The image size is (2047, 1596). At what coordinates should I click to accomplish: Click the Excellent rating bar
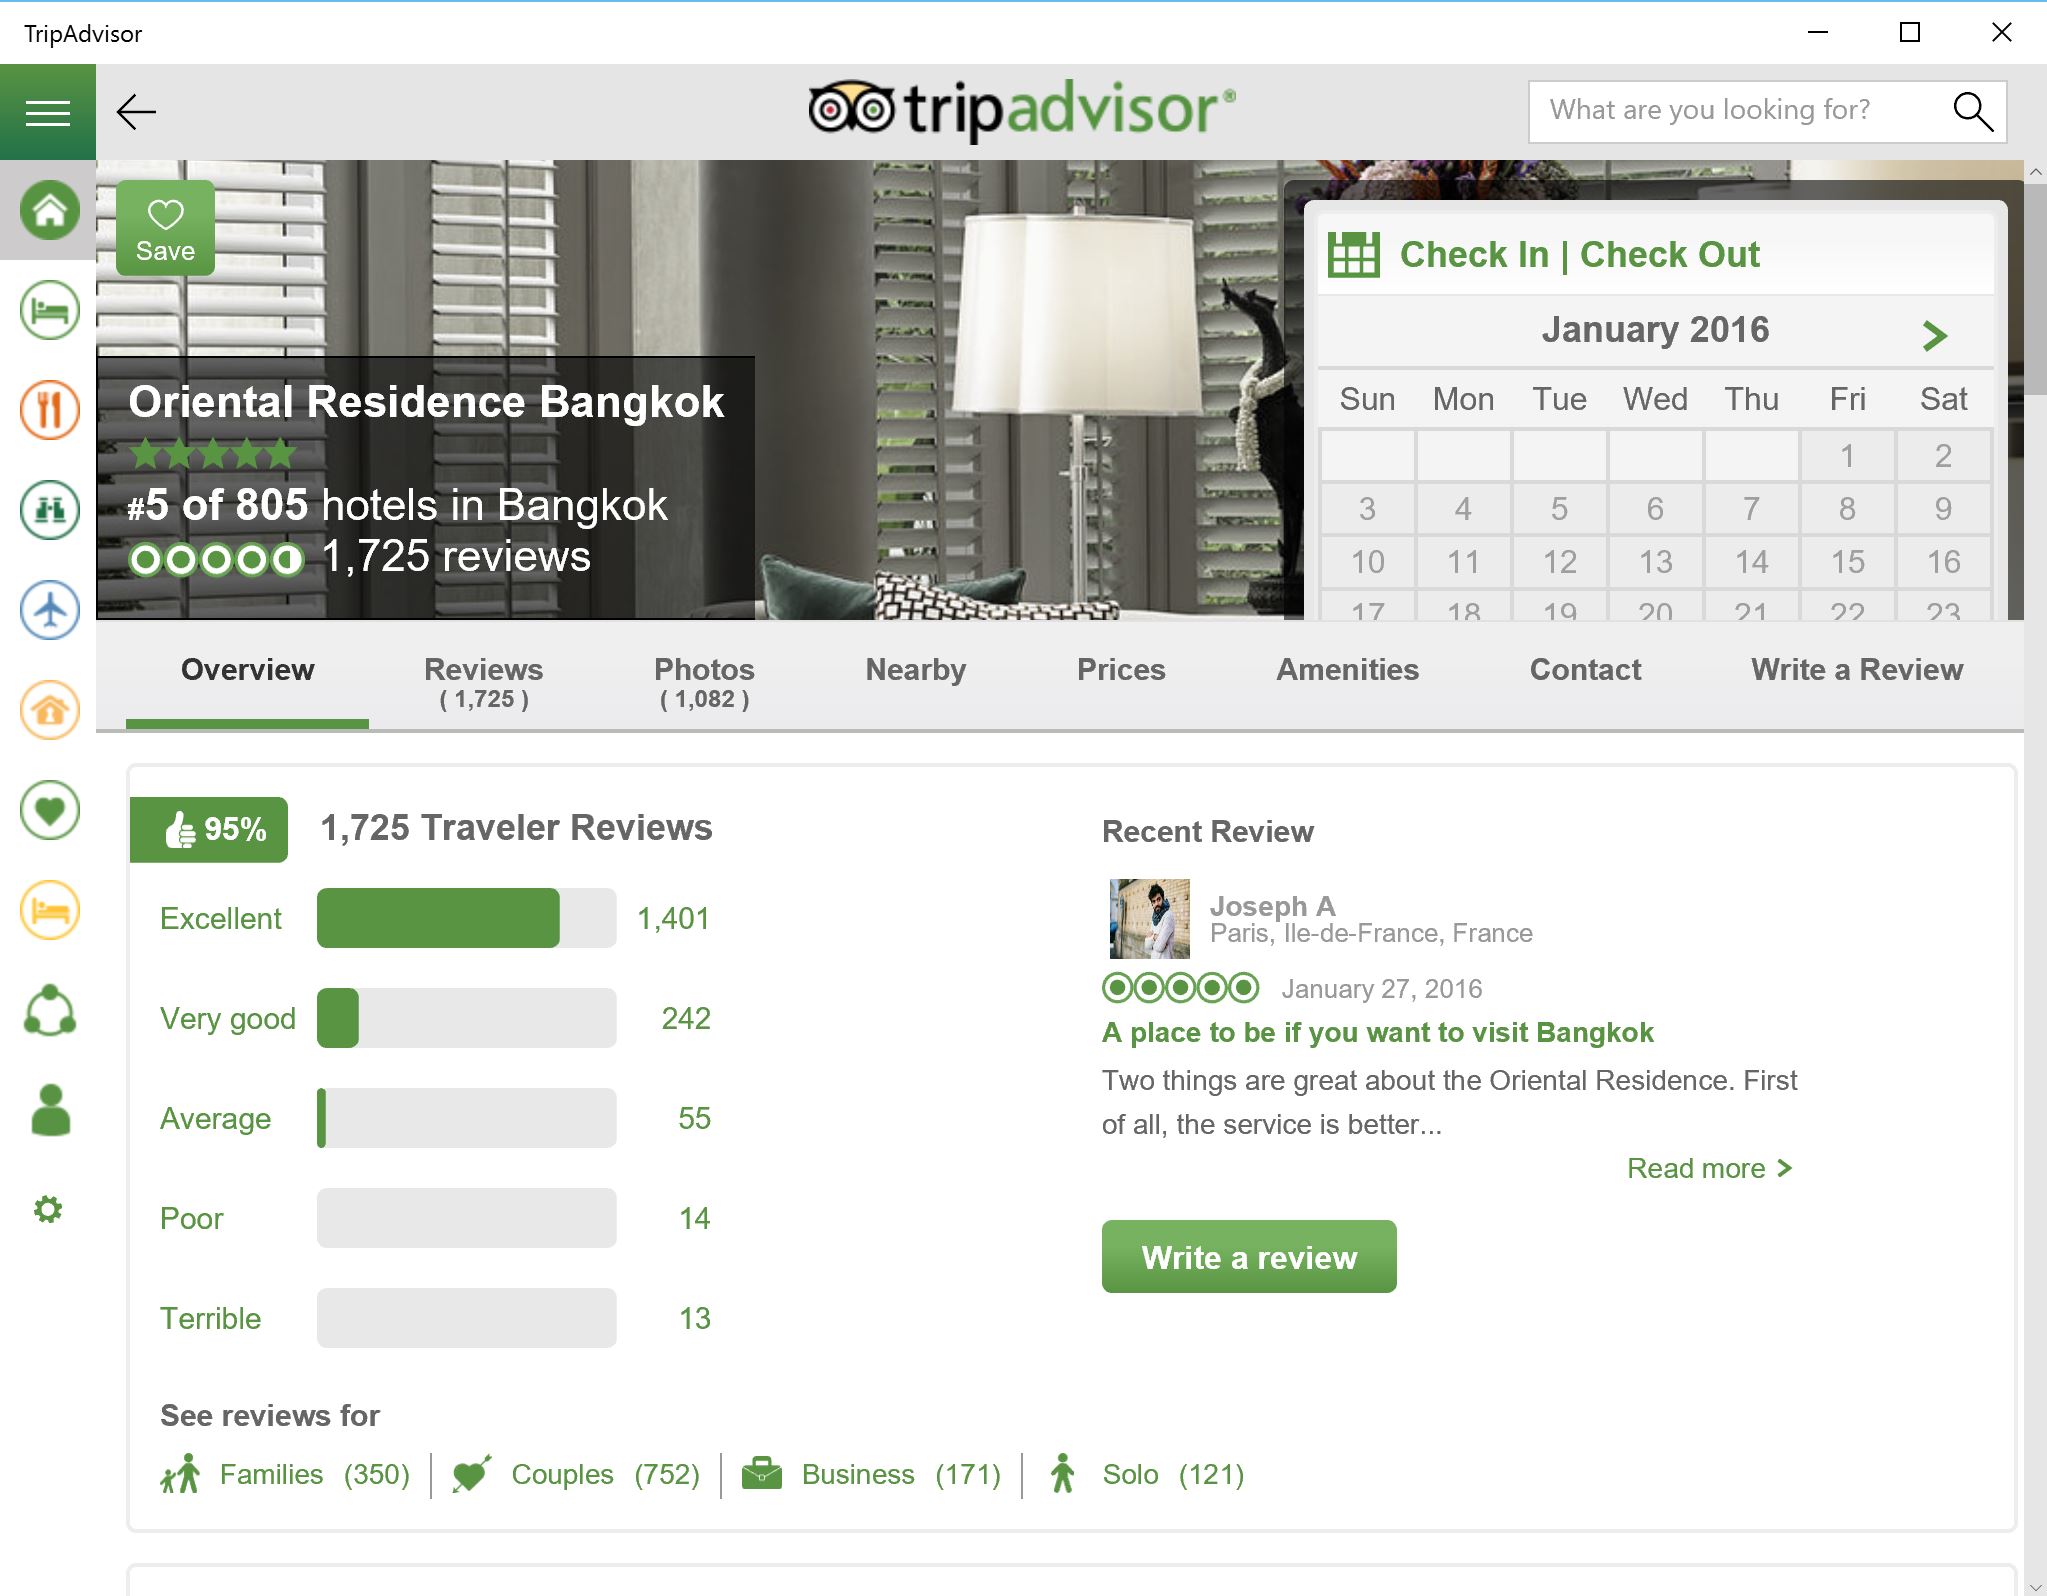pos(466,918)
